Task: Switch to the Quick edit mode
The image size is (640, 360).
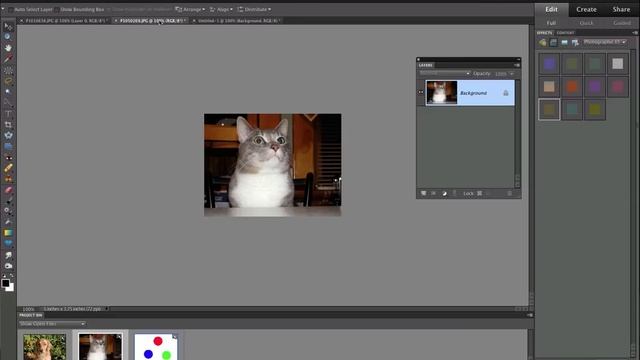Action: (587, 23)
